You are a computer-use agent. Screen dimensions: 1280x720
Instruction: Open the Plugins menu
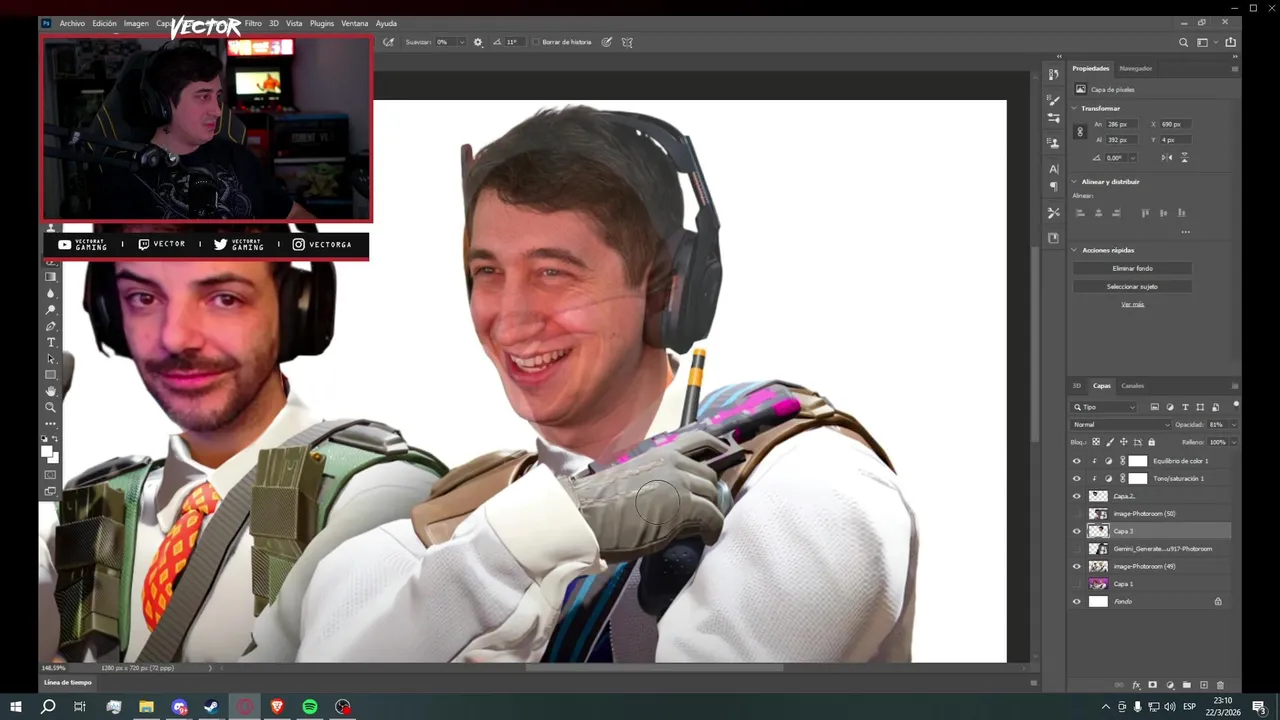pyautogui.click(x=322, y=23)
